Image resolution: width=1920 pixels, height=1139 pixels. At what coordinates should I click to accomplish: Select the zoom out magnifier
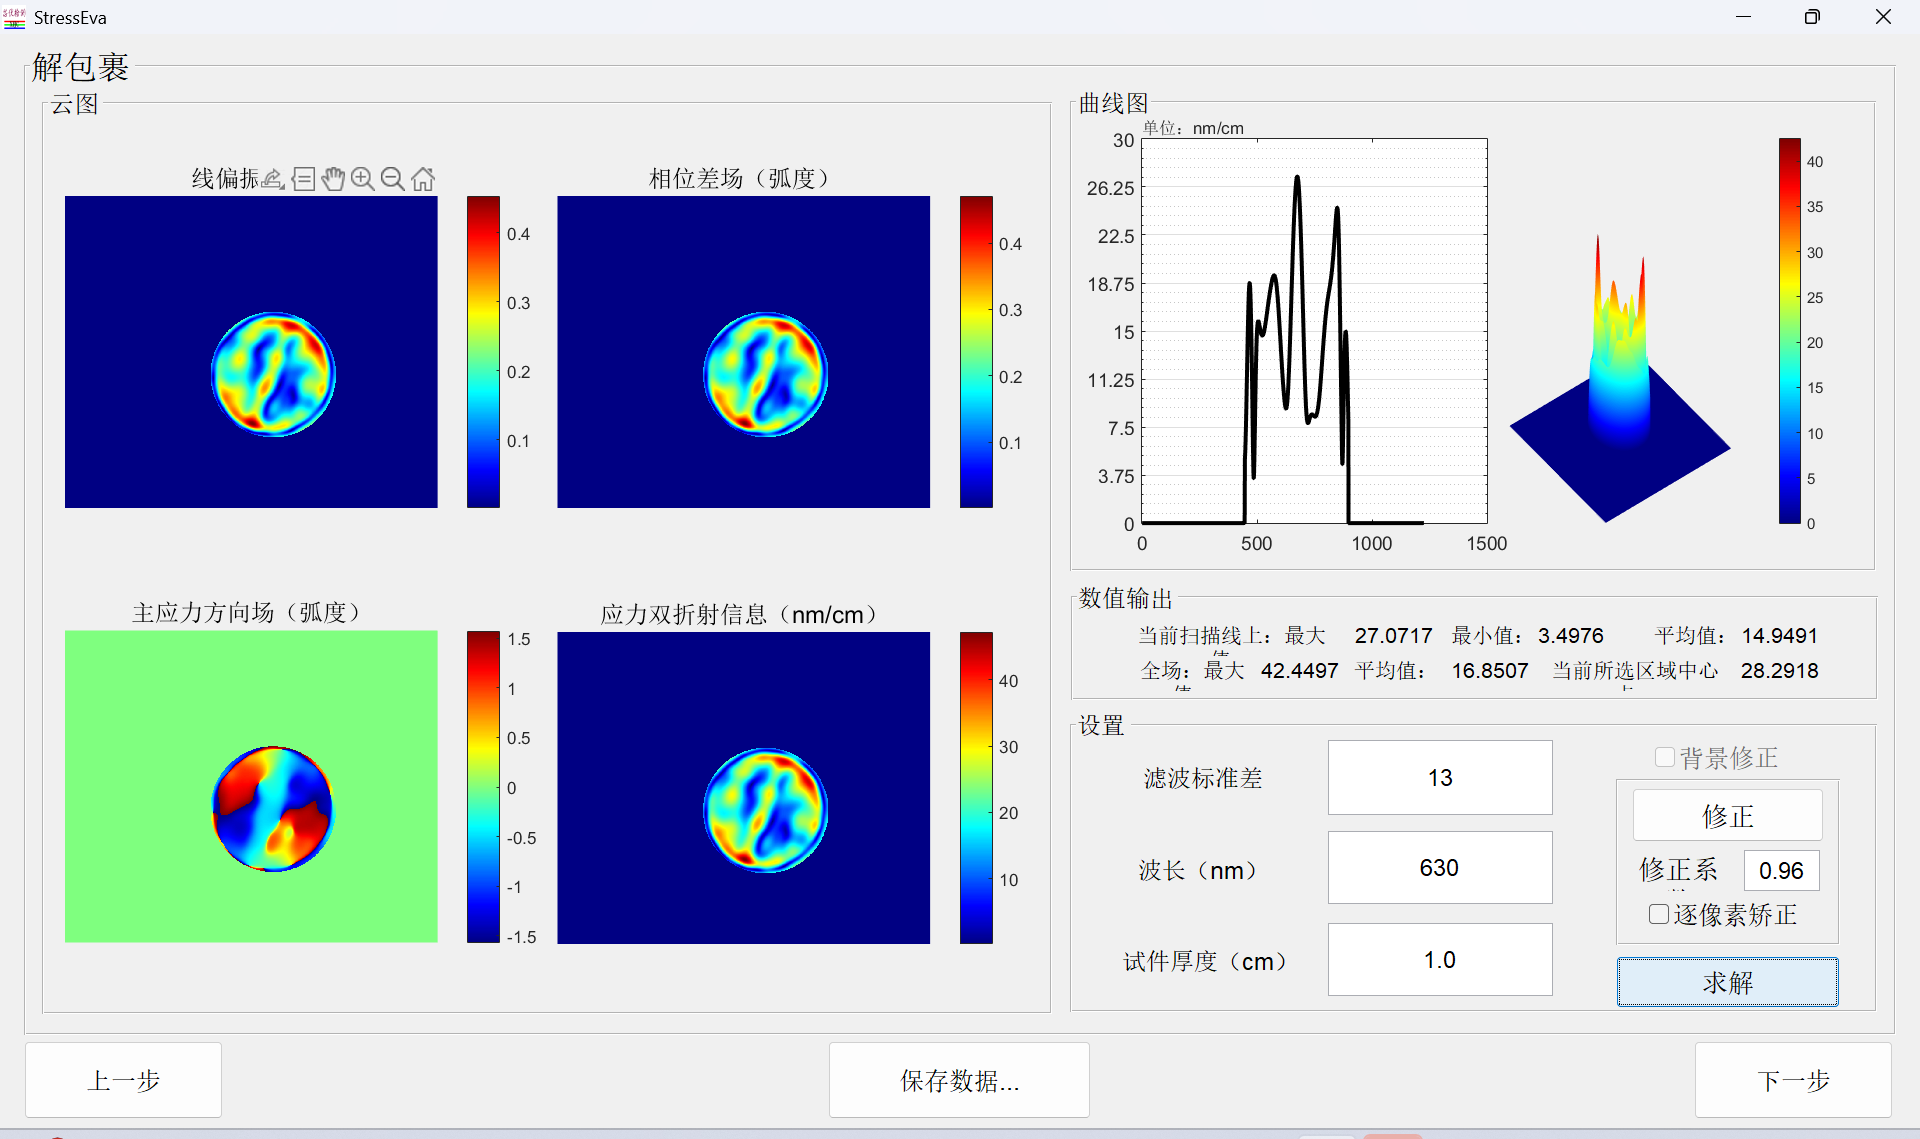point(393,179)
